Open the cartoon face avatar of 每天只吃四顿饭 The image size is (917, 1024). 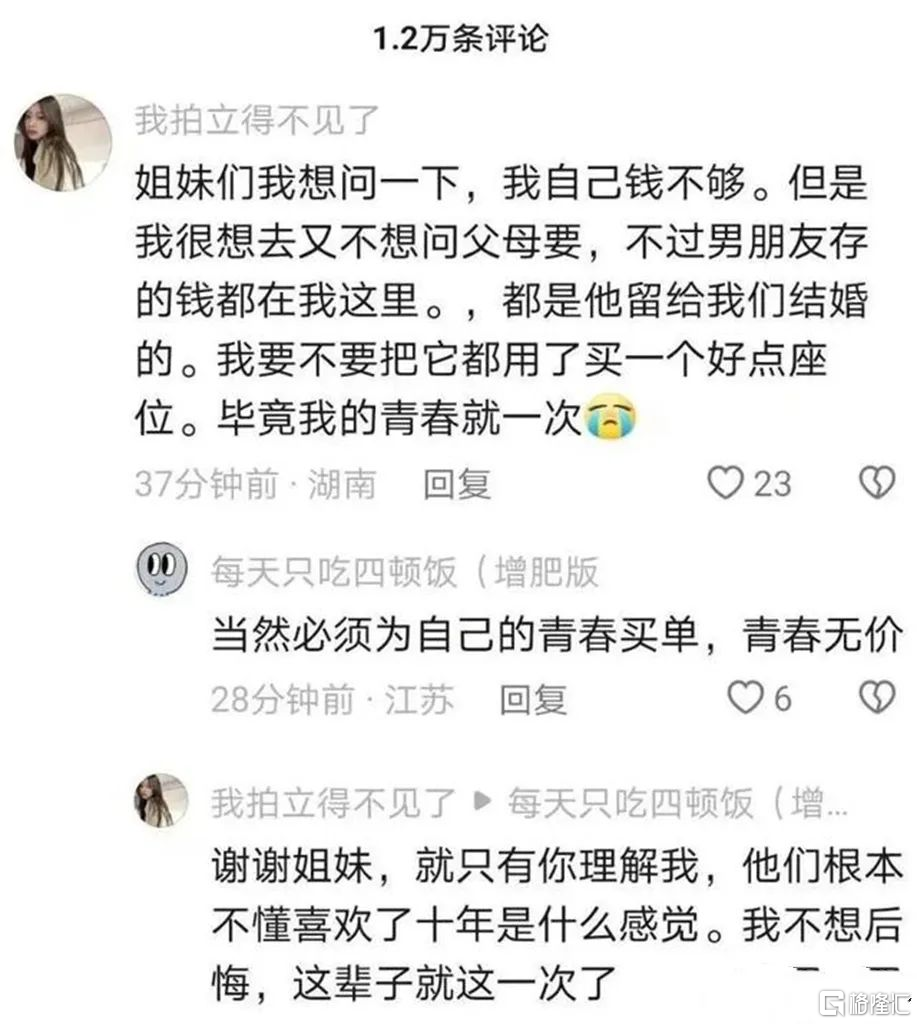point(161,568)
